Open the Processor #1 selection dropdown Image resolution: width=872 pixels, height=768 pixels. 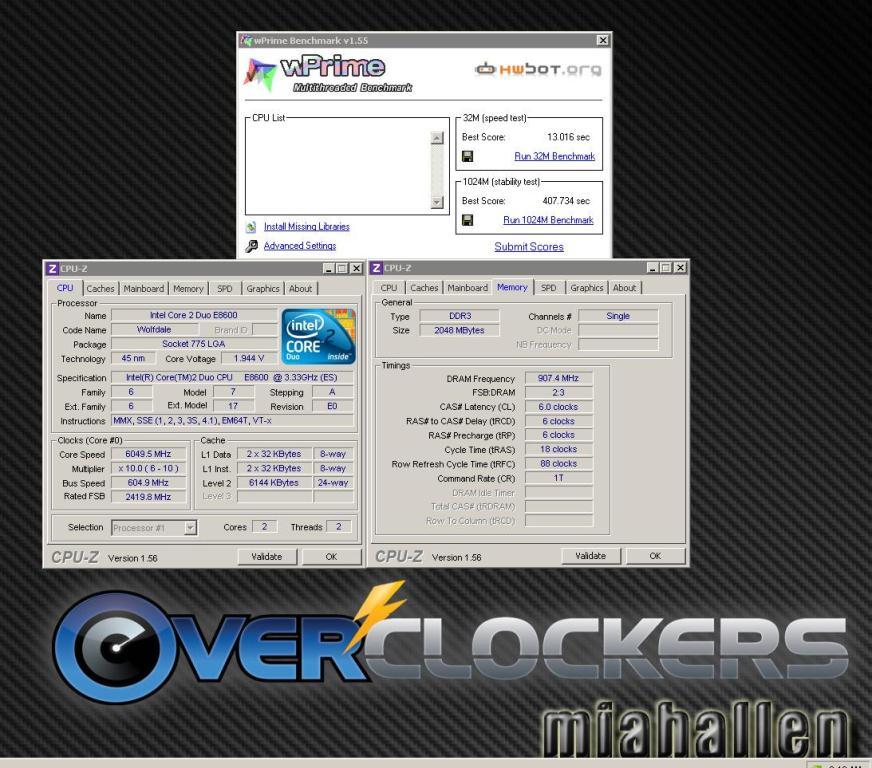[190, 527]
